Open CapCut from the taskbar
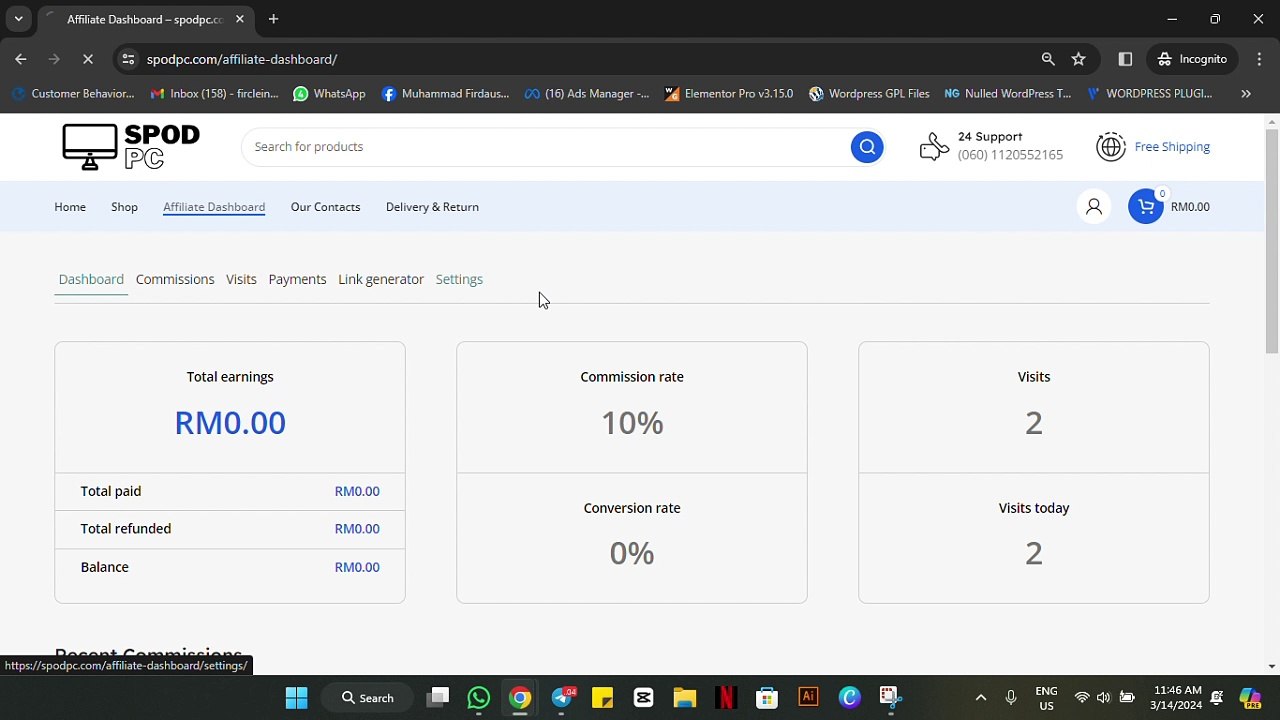 (x=643, y=697)
